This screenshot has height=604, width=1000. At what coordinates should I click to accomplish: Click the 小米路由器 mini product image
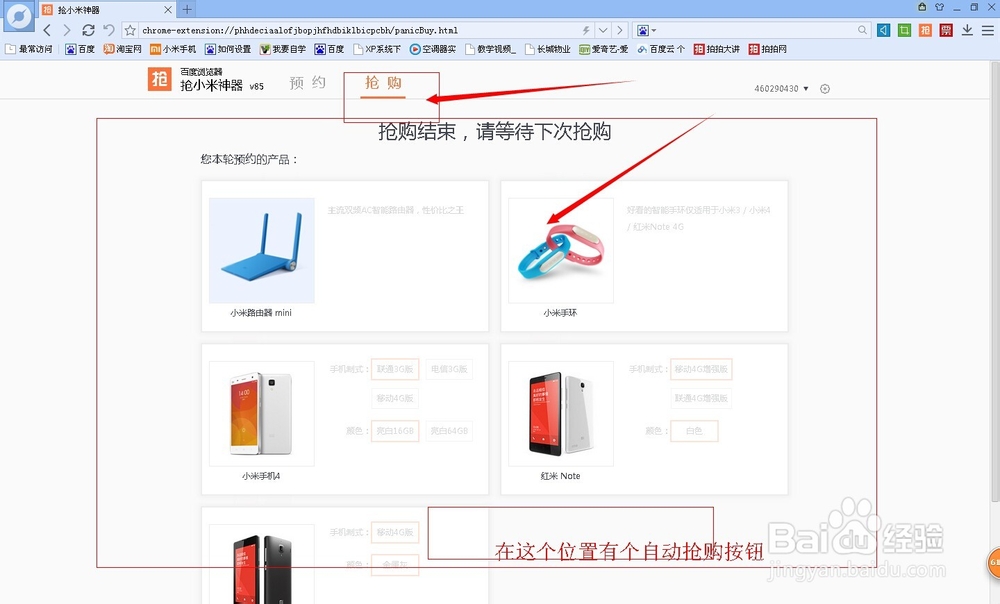261,251
